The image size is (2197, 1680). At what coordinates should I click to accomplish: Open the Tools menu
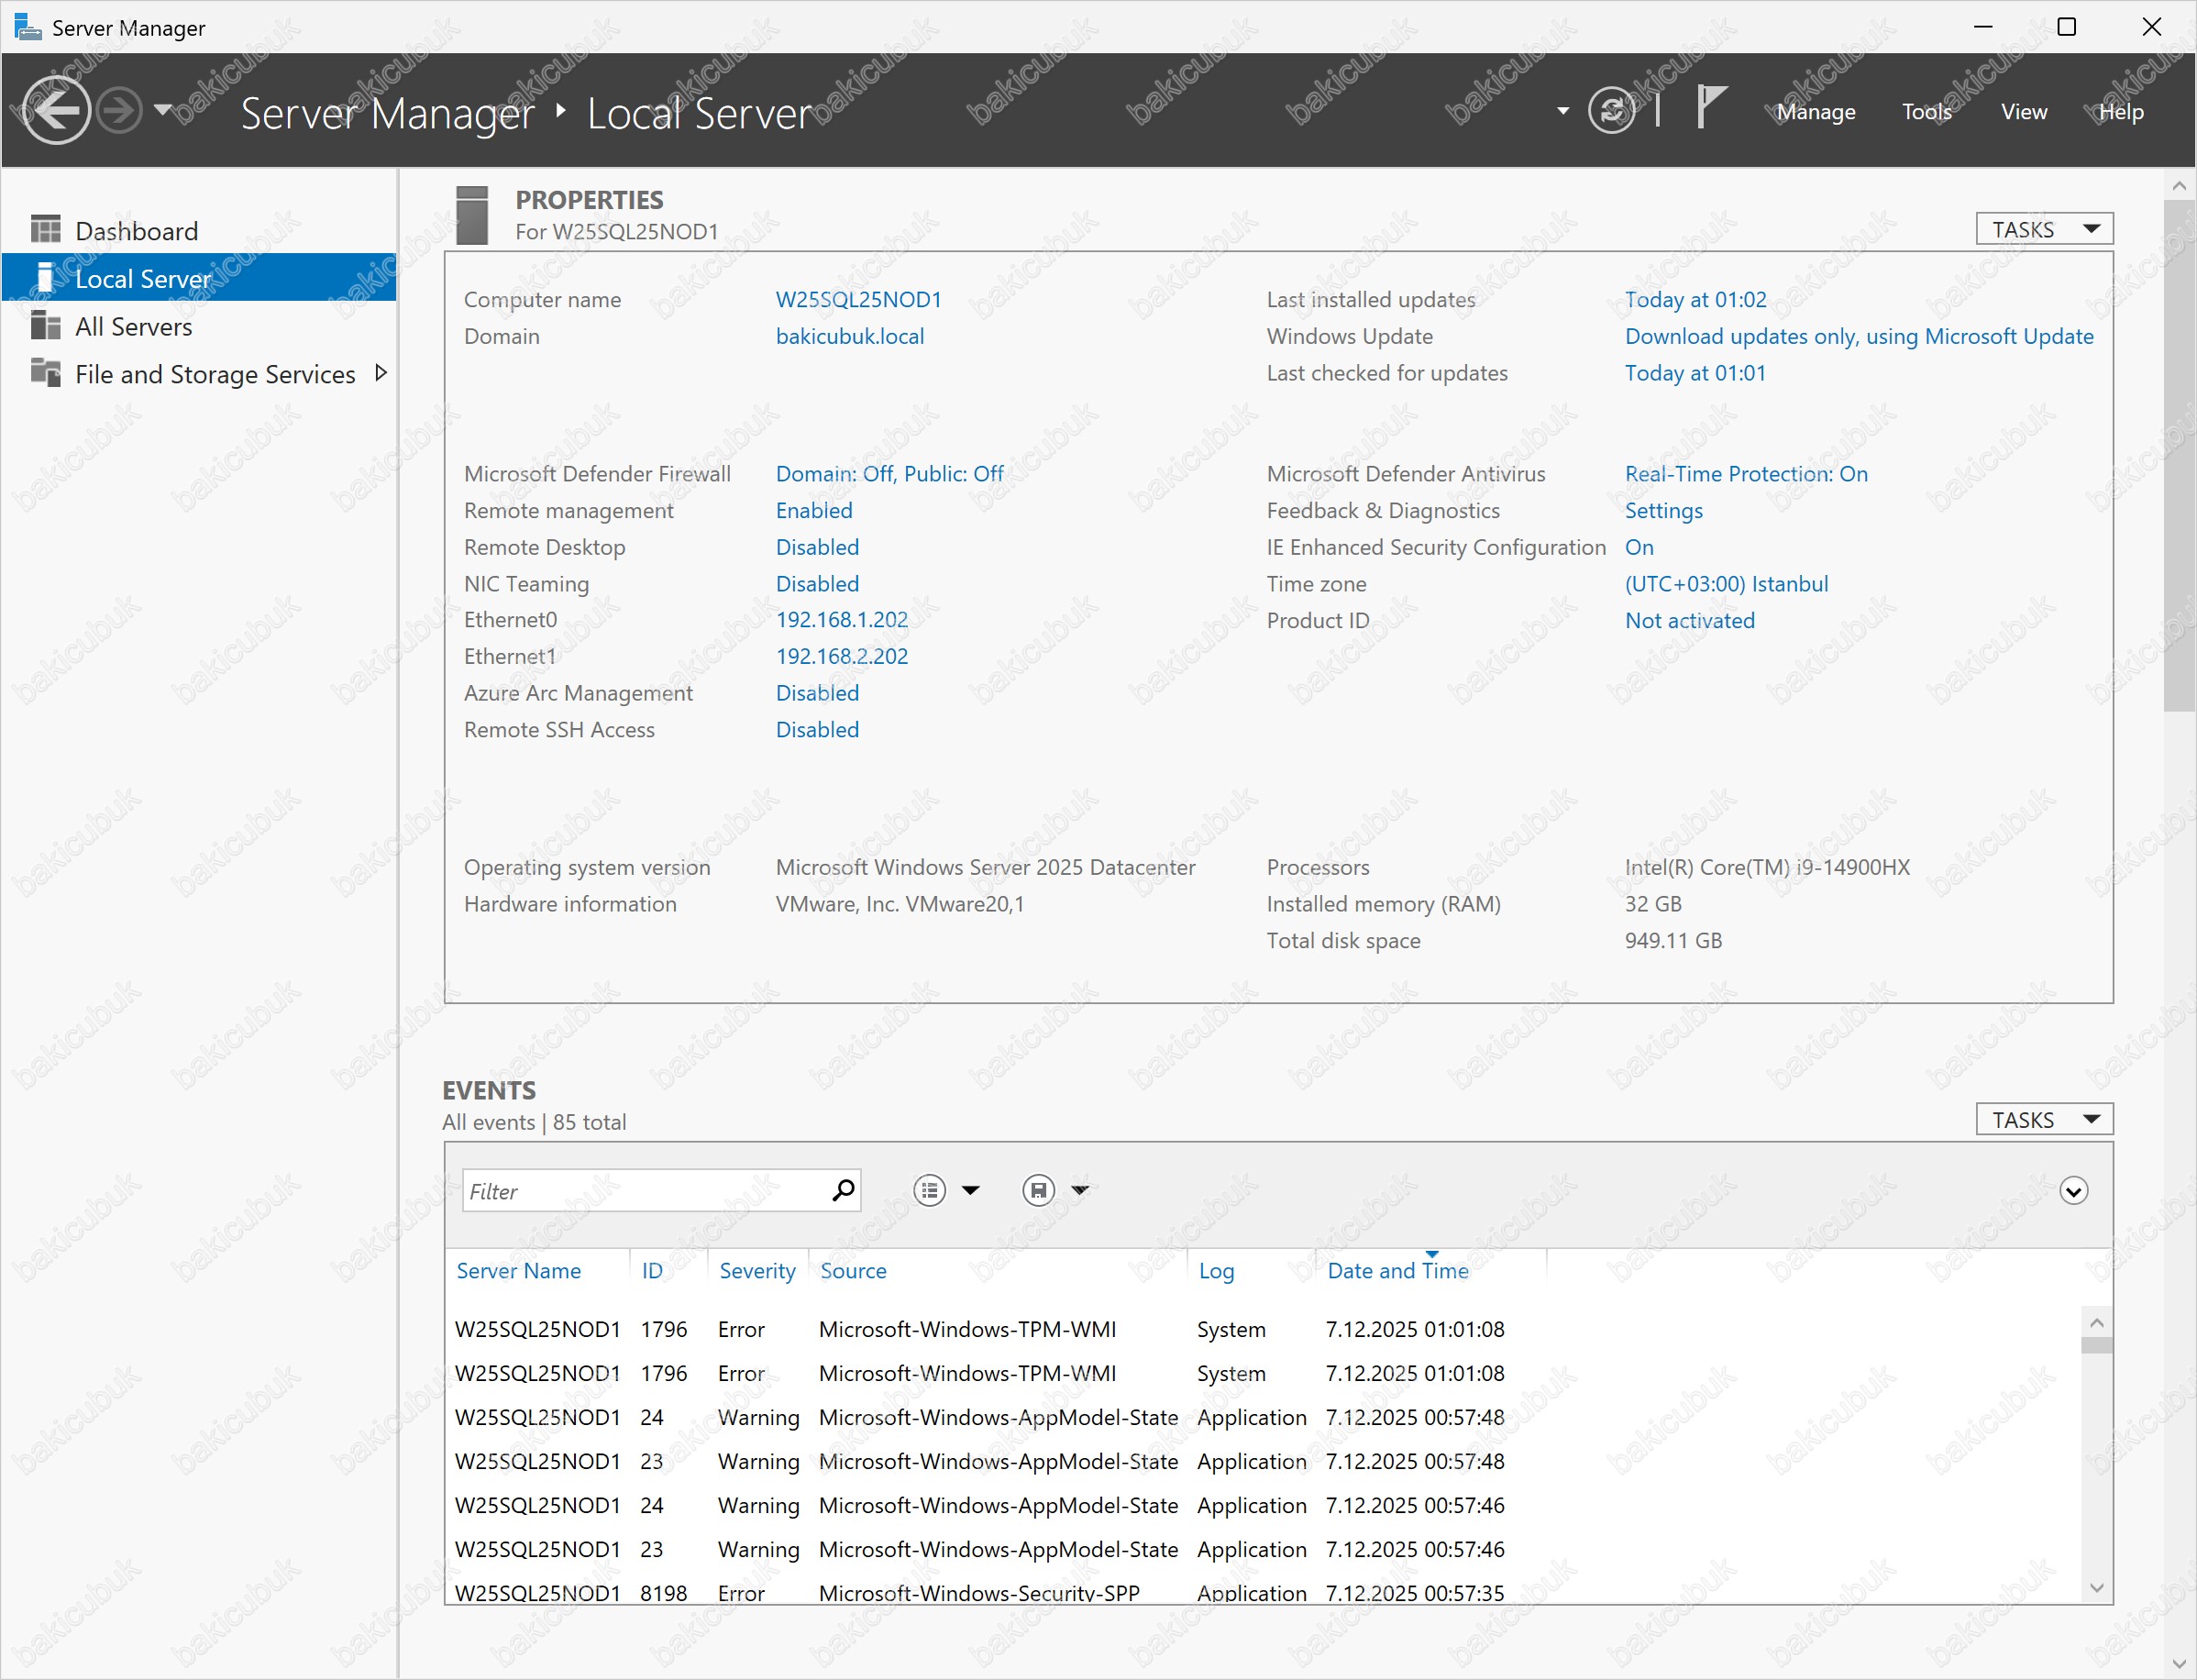tap(1926, 112)
